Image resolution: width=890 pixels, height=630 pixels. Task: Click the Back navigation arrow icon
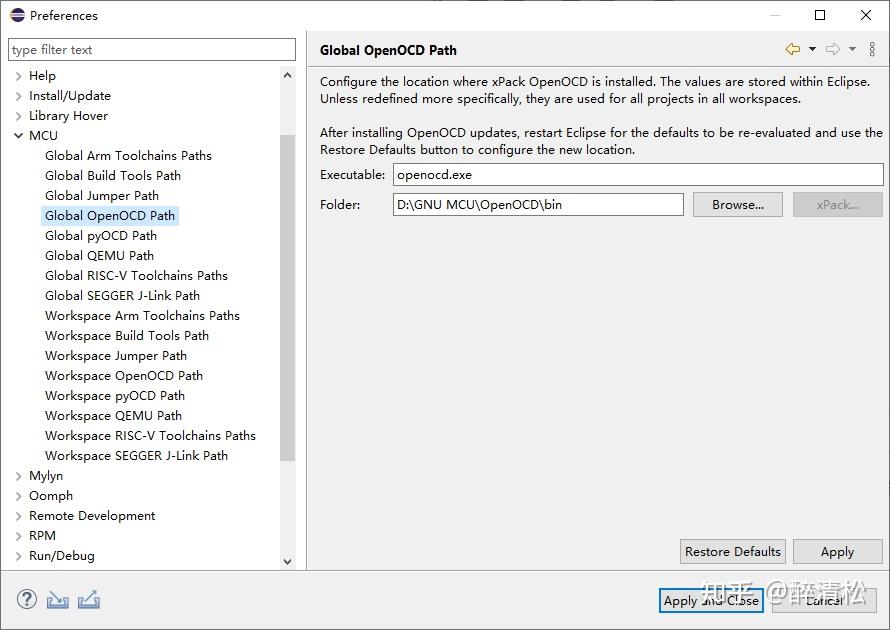click(x=793, y=49)
